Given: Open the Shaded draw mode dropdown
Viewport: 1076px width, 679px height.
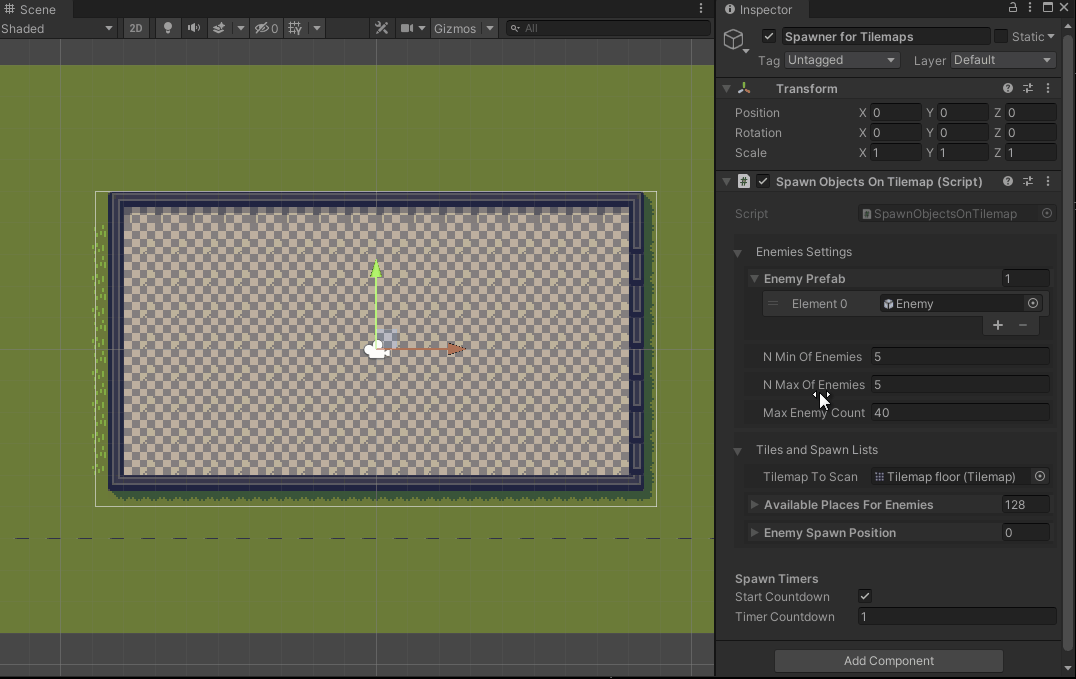Looking at the screenshot, I should pos(57,28).
